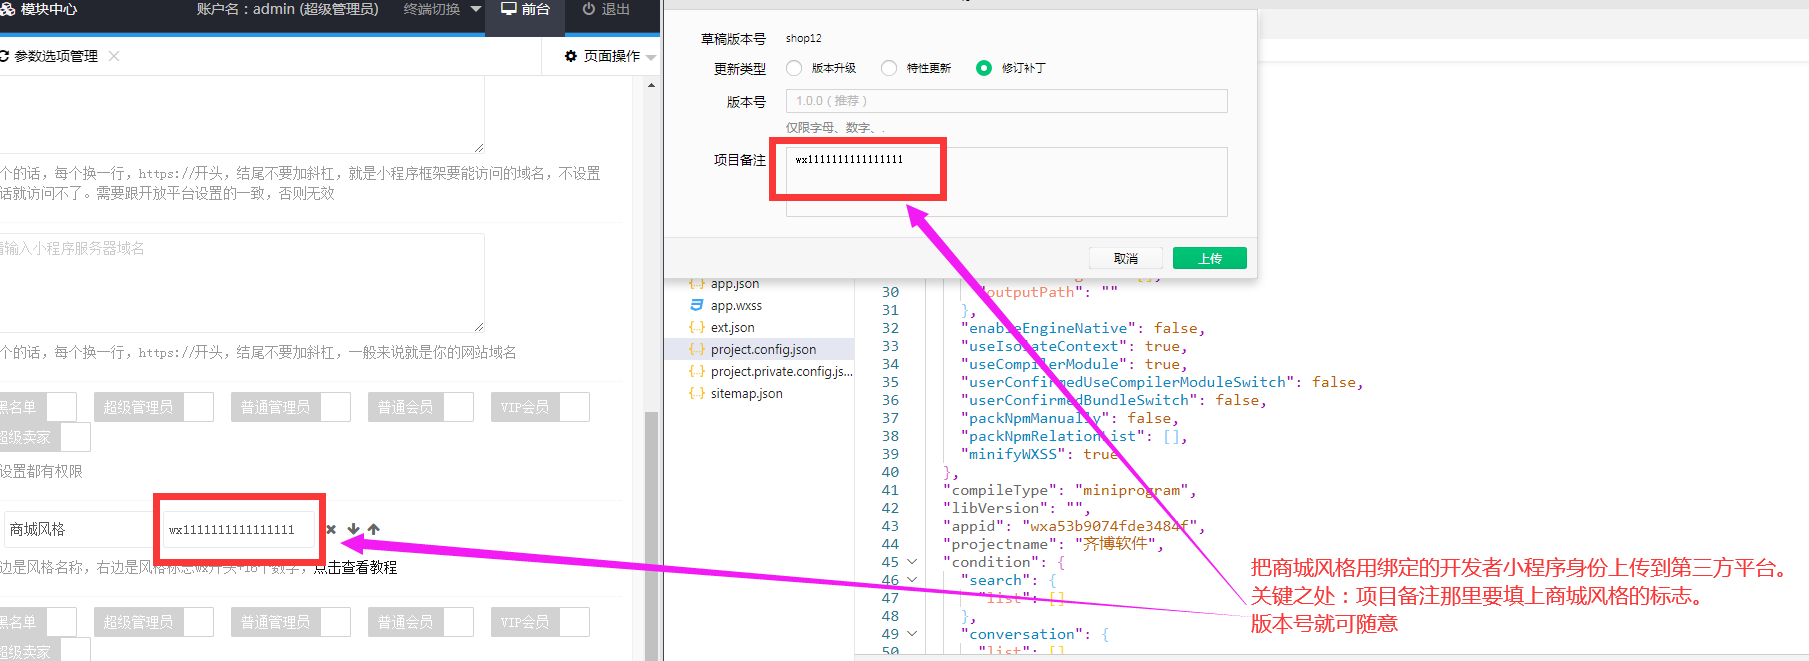Click the 退出 power icon
1809x661 pixels.
(x=589, y=9)
